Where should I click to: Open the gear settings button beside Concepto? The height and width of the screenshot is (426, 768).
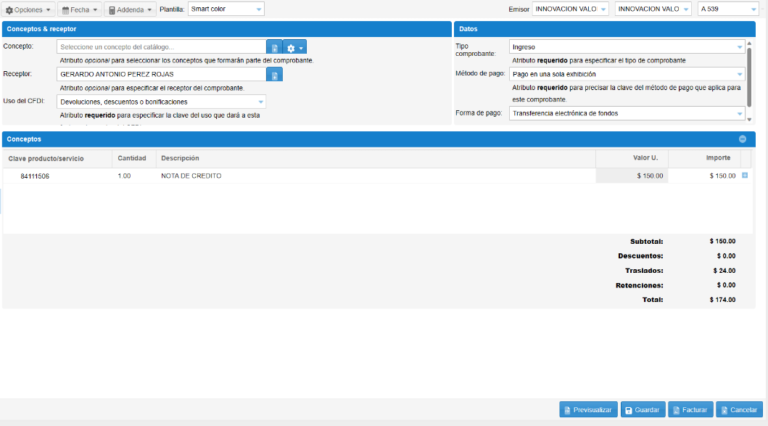[x=294, y=47]
